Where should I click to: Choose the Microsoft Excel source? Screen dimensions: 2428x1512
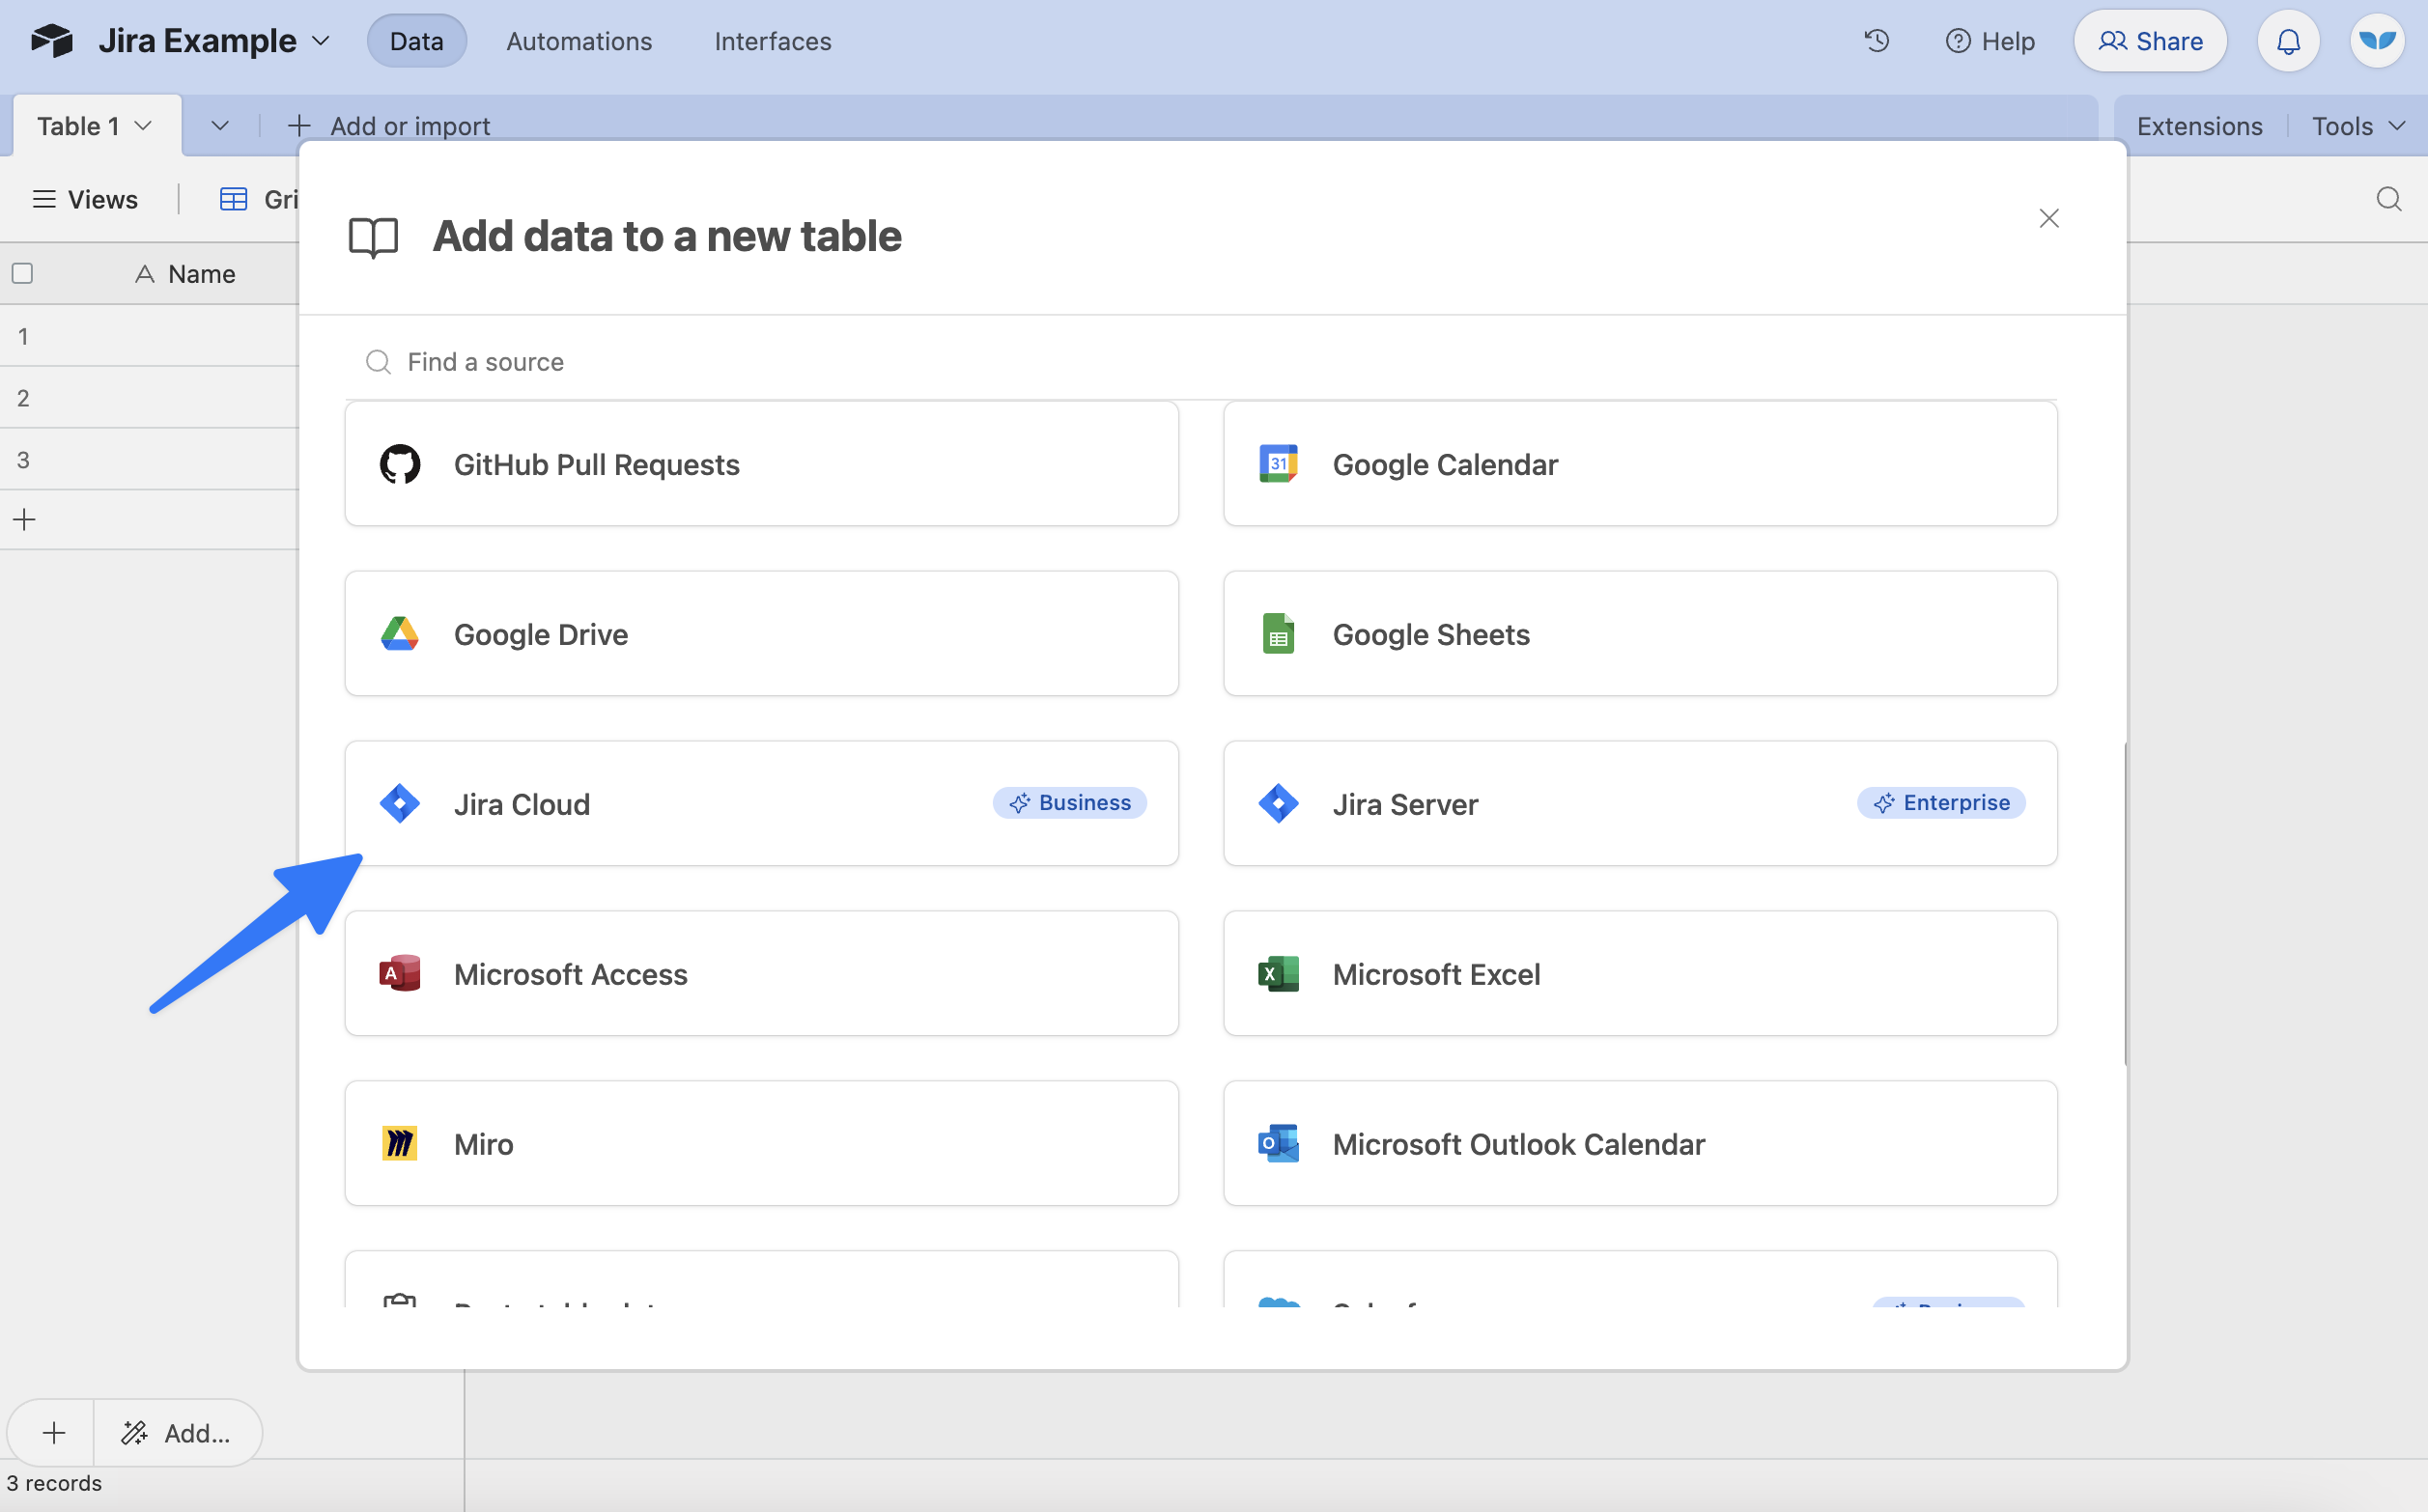(1640, 973)
